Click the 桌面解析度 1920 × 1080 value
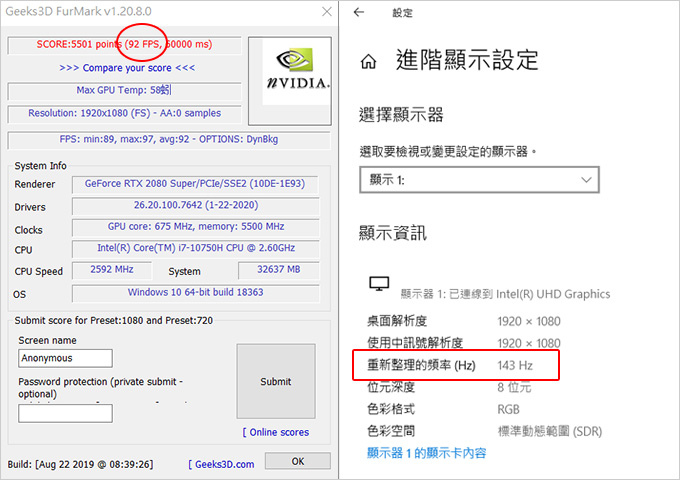The image size is (680, 480). [529, 321]
